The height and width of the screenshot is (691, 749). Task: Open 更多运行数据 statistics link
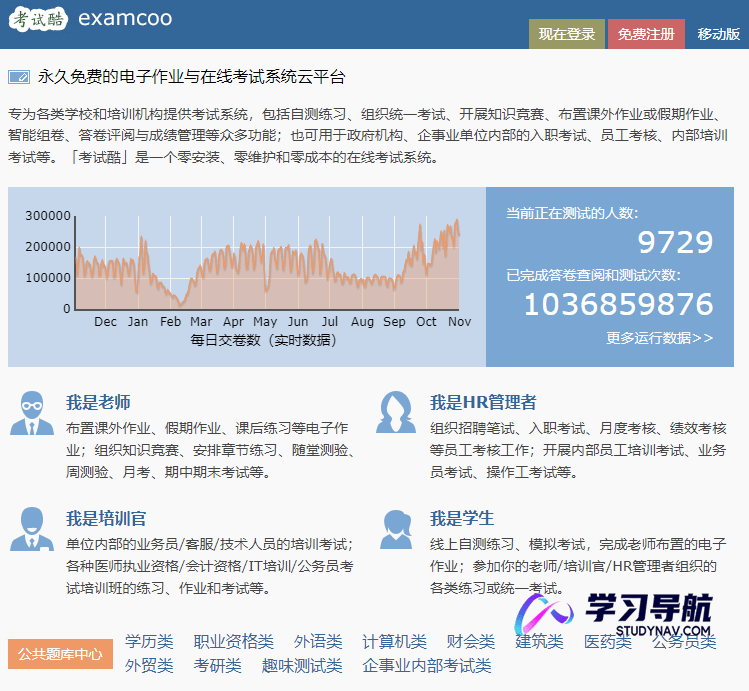click(659, 338)
